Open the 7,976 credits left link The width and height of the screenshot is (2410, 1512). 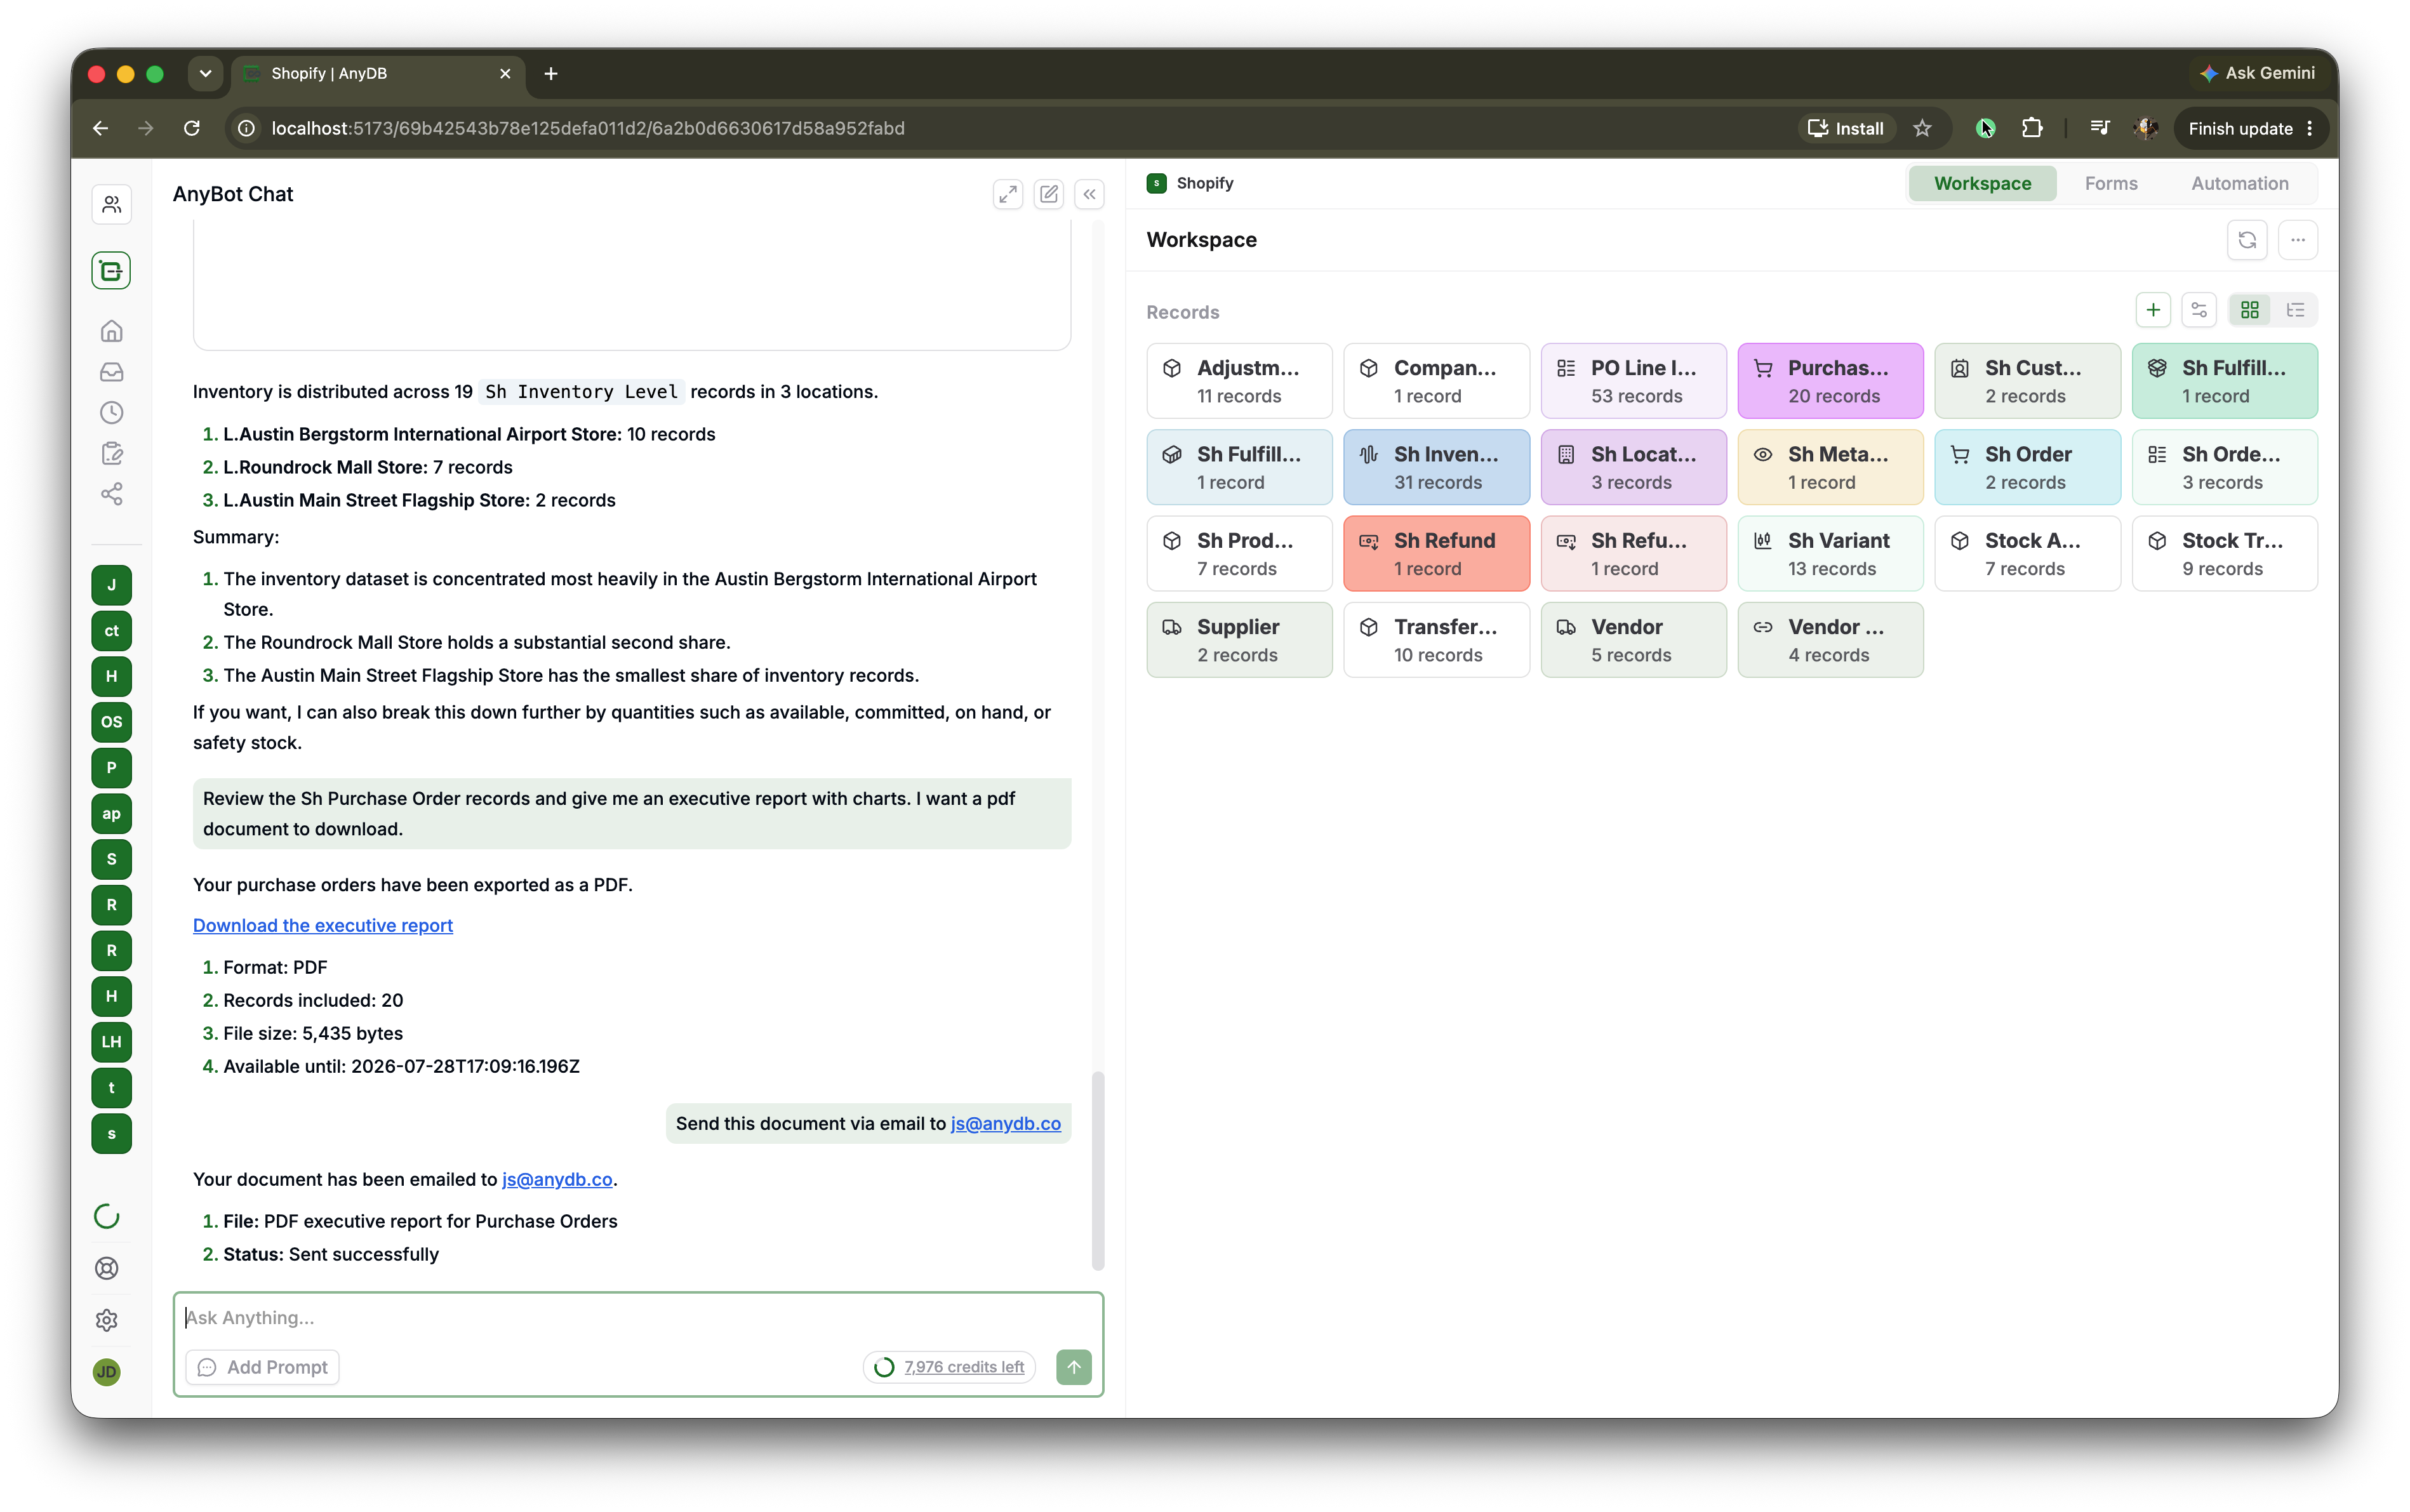tap(963, 1366)
